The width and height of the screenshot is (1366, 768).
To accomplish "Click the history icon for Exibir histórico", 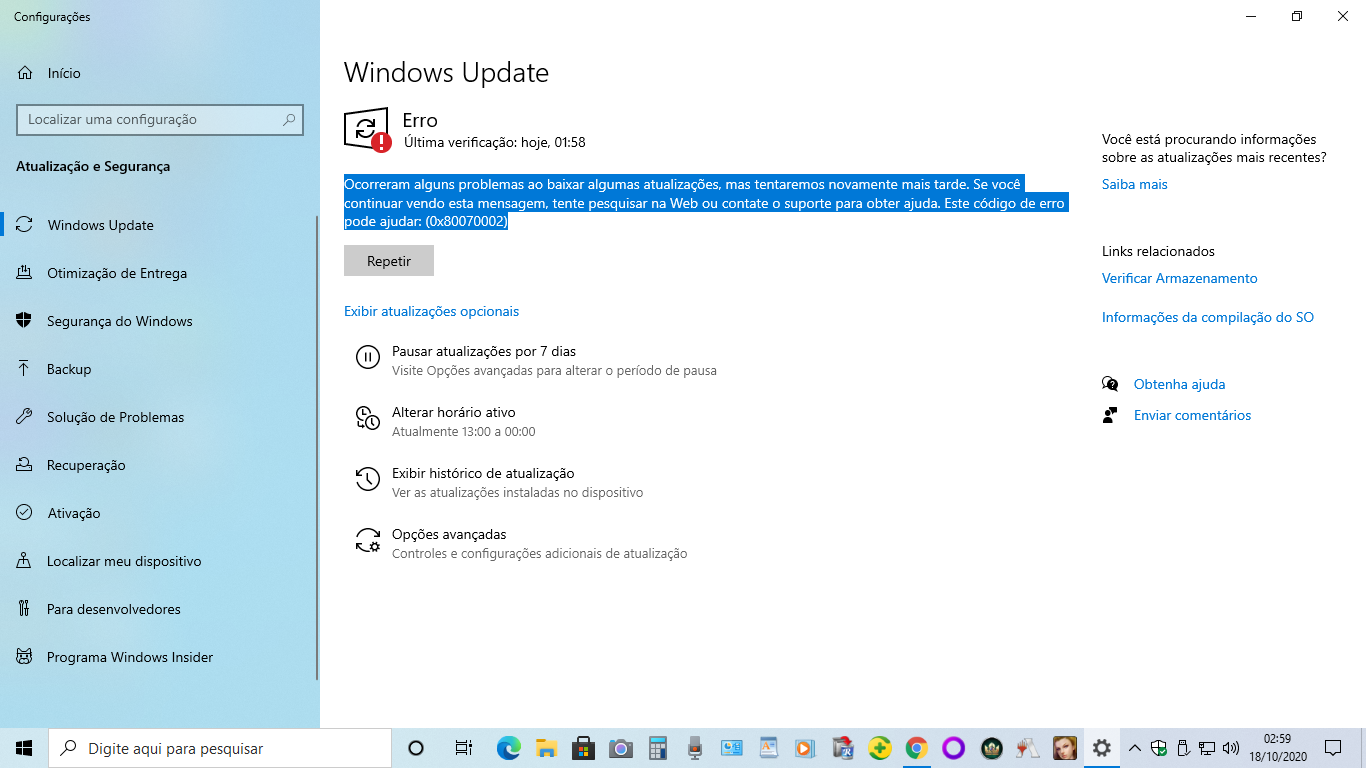I will (x=368, y=479).
